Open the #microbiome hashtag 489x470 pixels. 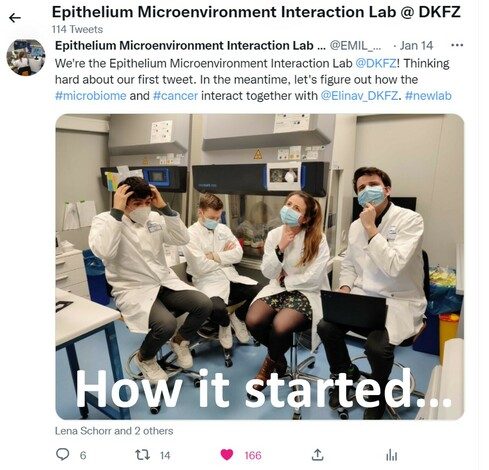click(91, 96)
